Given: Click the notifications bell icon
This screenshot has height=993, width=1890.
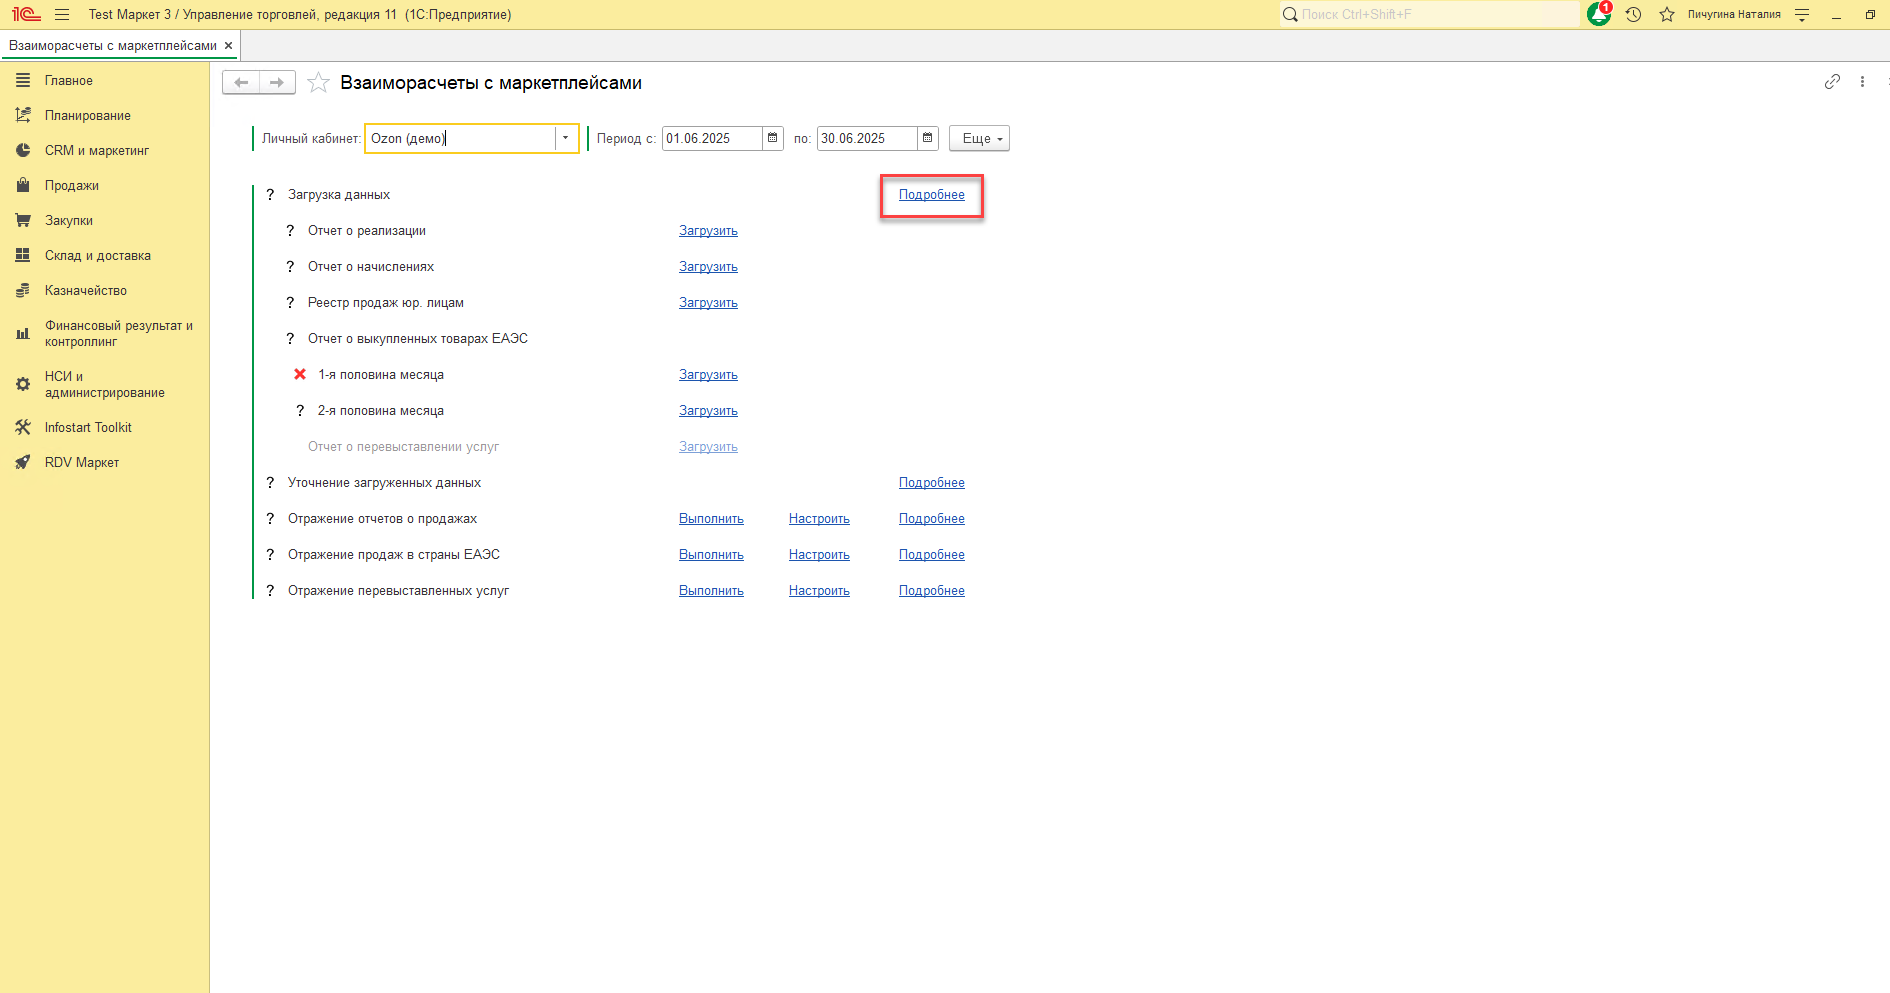Looking at the screenshot, I should pos(1598,14).
